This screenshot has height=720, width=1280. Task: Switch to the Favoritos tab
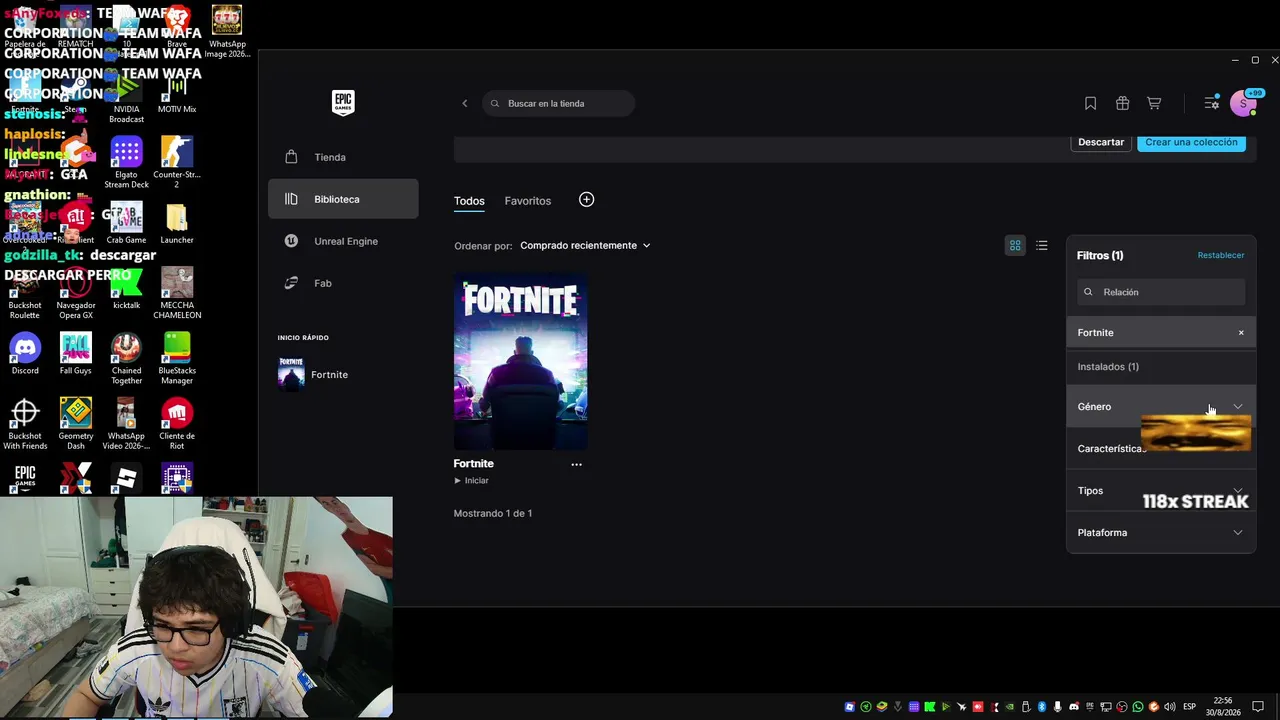tap(528, 201)
